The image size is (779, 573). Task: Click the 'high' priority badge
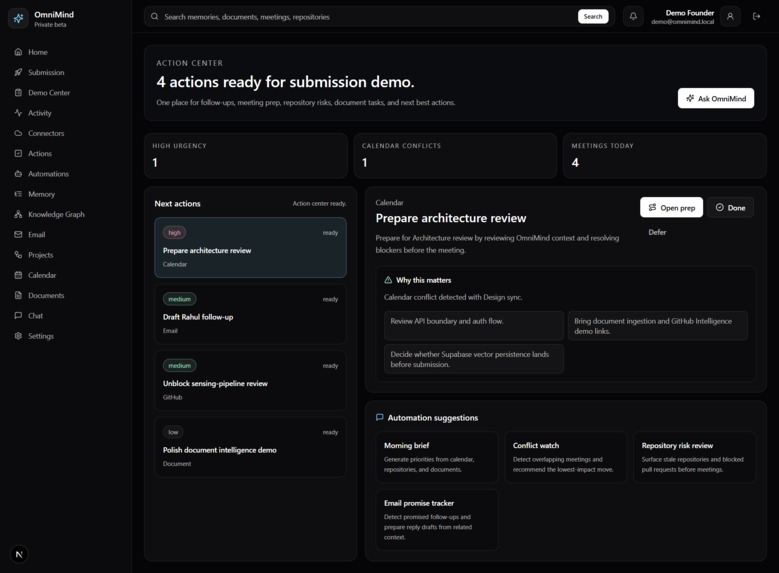174,233
